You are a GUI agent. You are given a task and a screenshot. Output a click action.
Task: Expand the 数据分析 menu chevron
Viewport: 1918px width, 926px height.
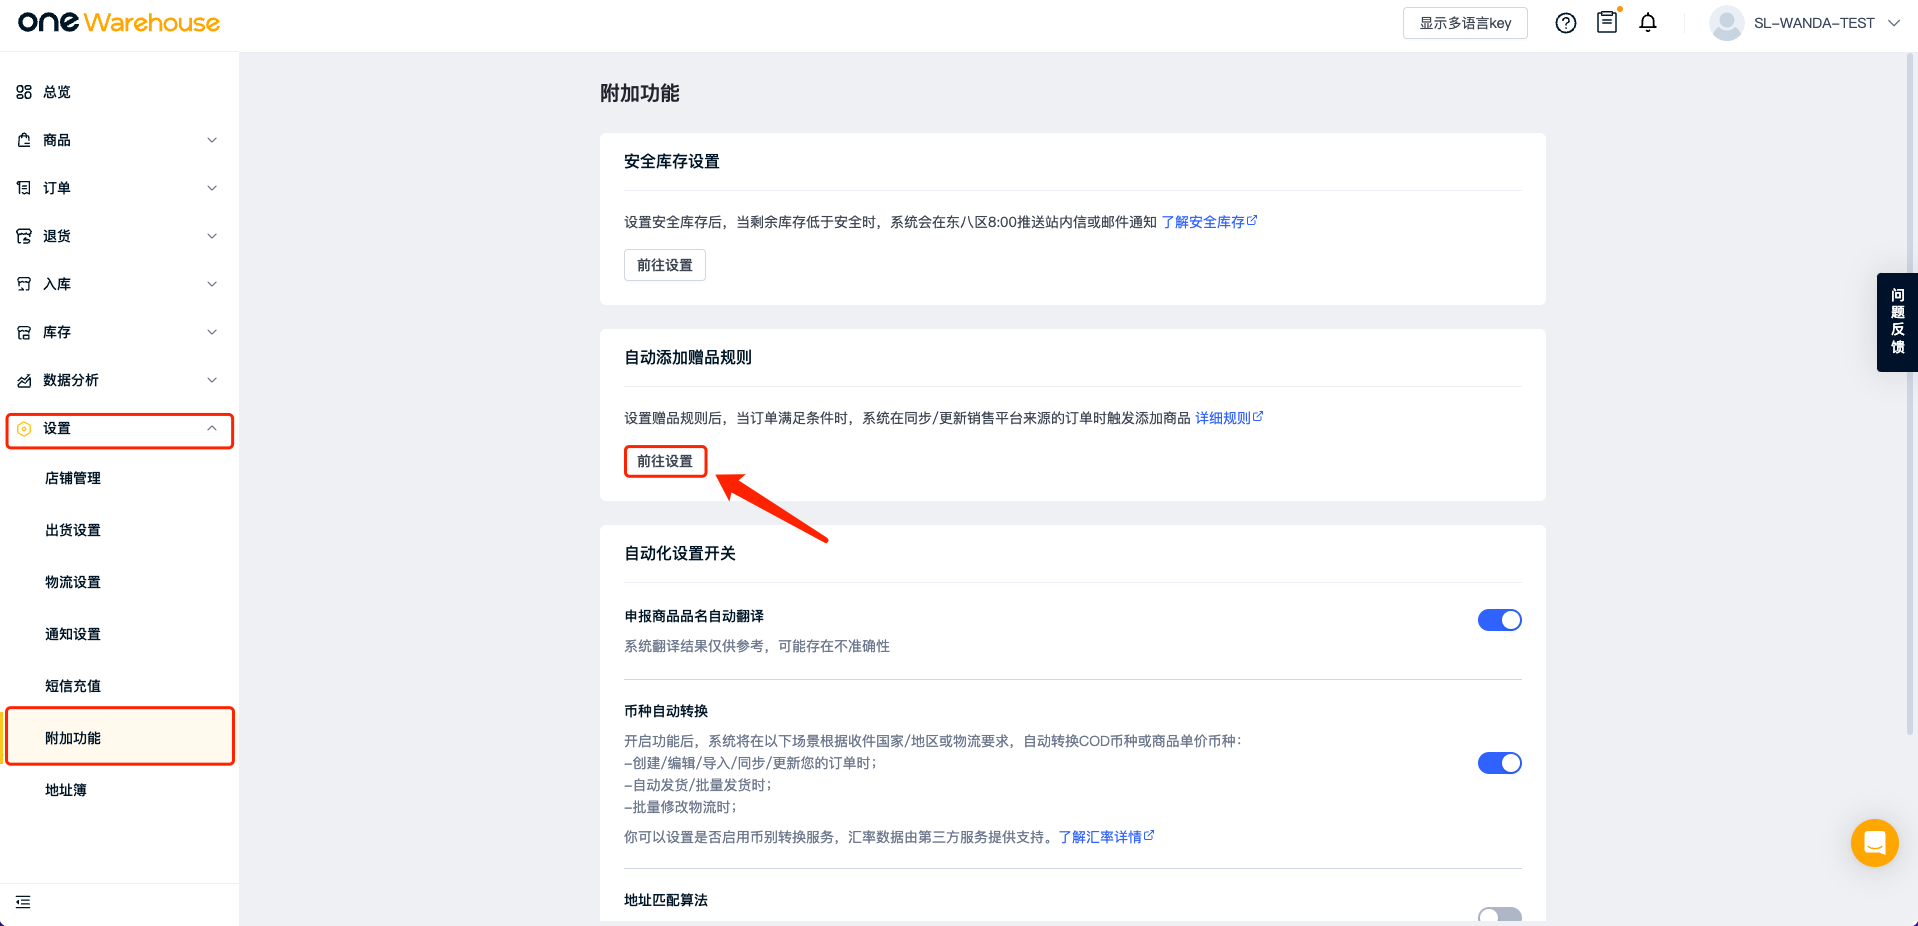[x=212, y=380]
